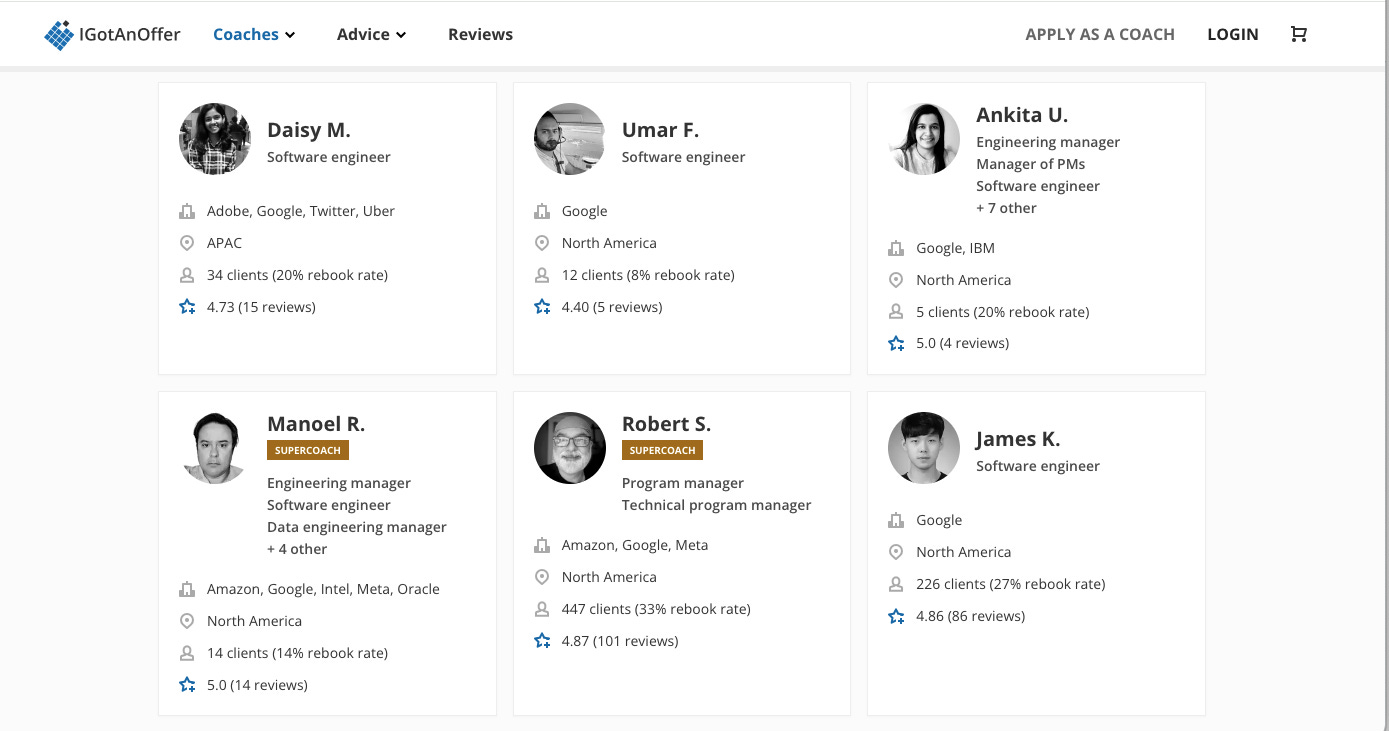1389x731 pixels.
Task: Open Daisy M.'s coach profile name
Action: (309, 130)
